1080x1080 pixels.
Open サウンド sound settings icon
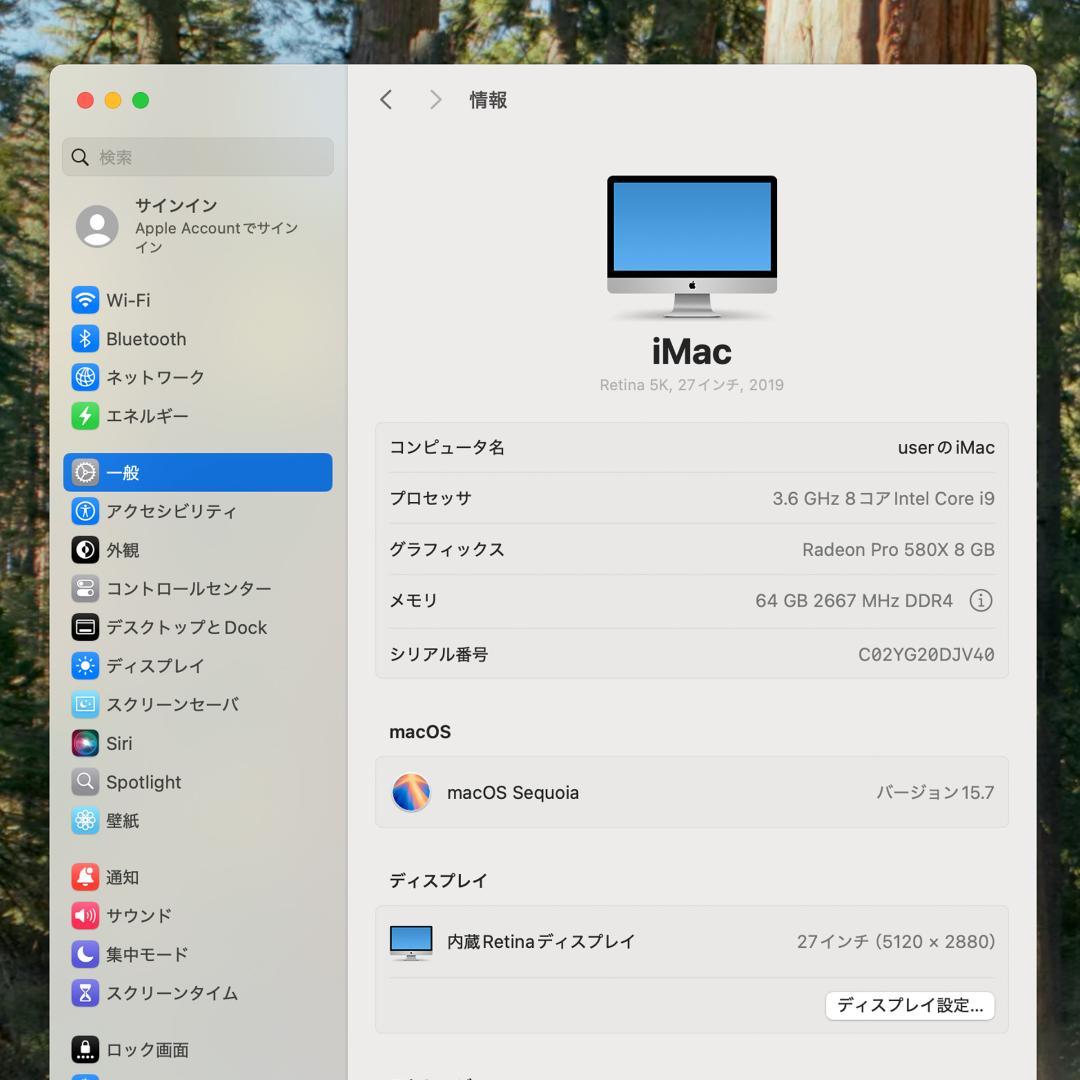[x=85, y=915]
